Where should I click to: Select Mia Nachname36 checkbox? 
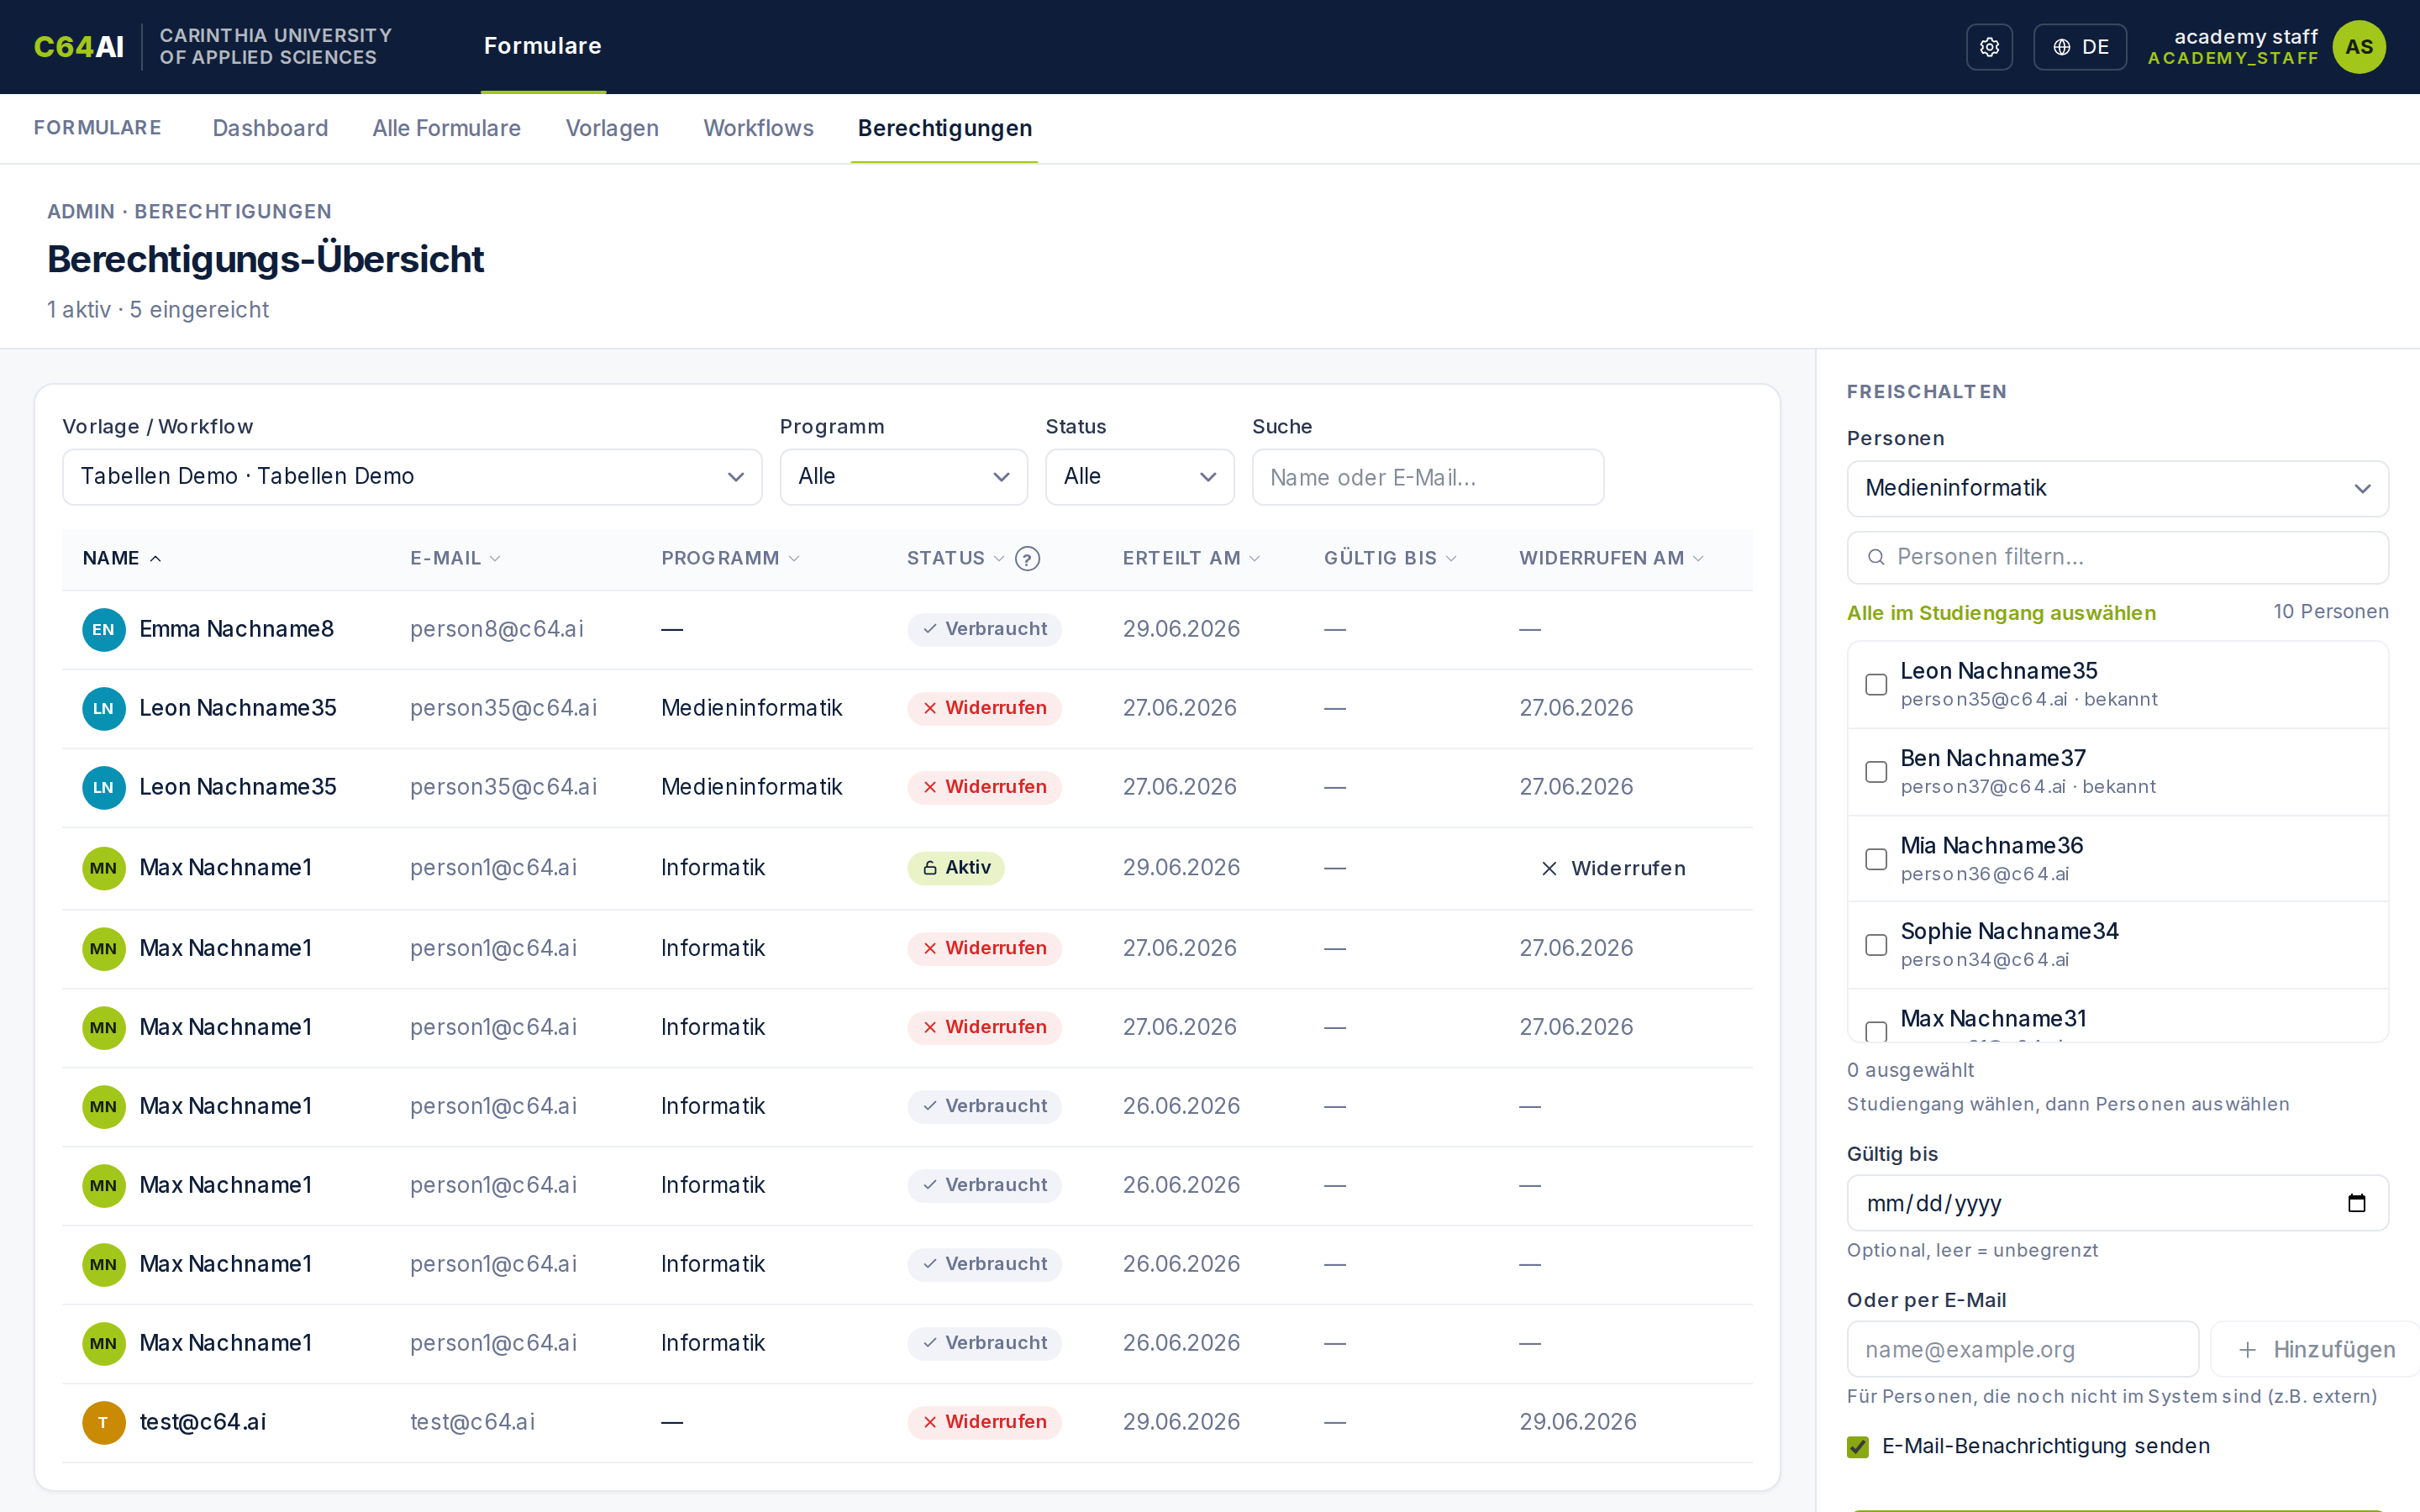(x=1876, y=859)
